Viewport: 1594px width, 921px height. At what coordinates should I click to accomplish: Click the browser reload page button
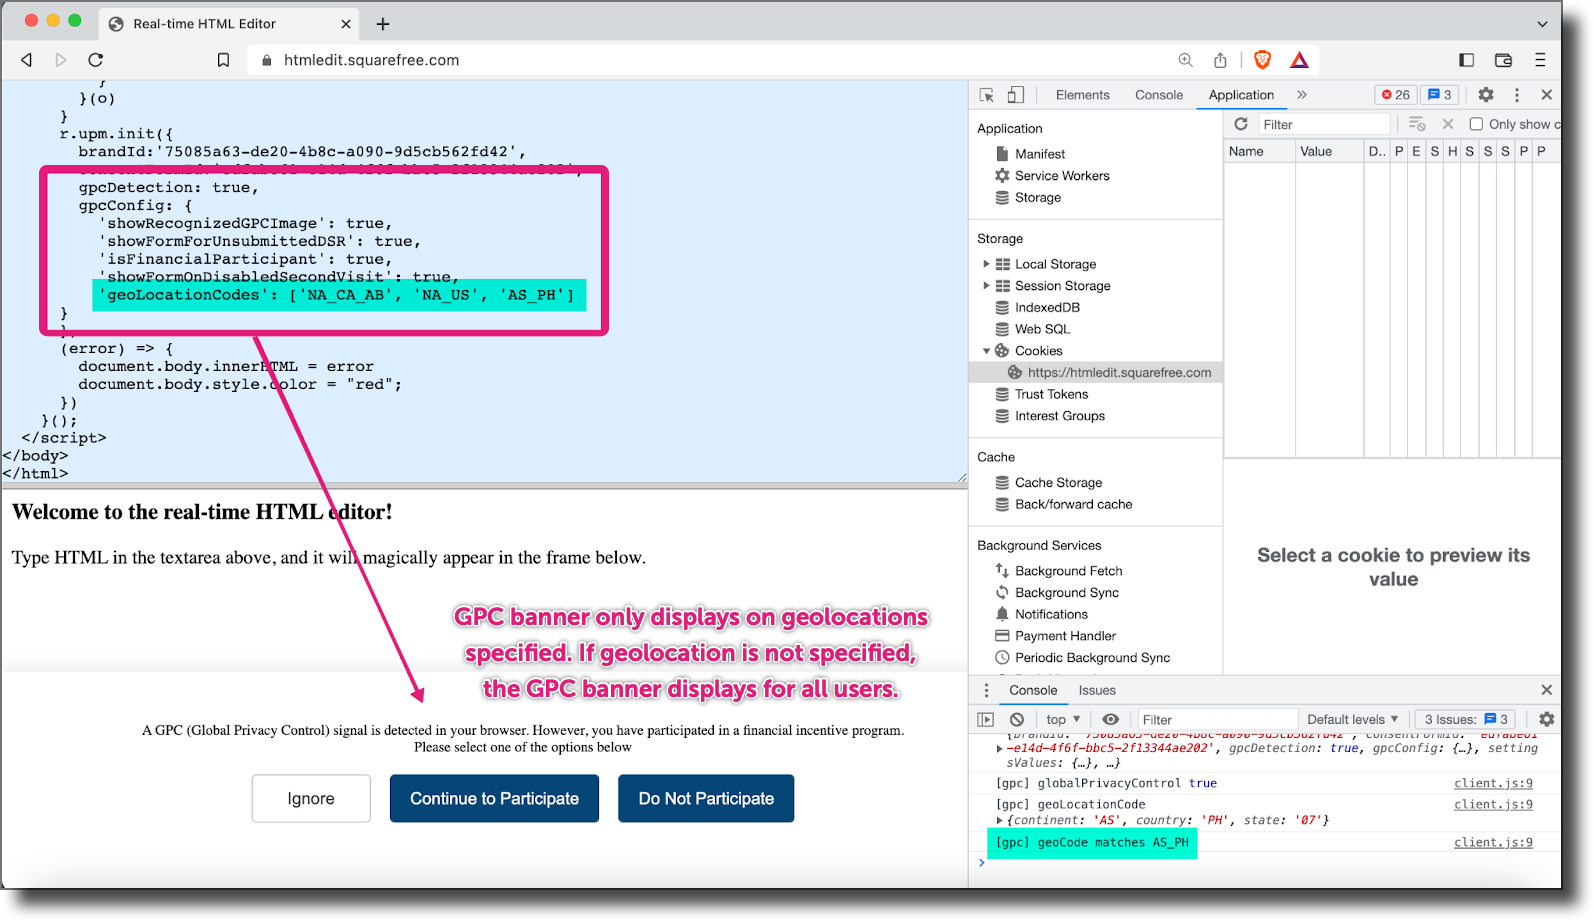pos(96,60)
